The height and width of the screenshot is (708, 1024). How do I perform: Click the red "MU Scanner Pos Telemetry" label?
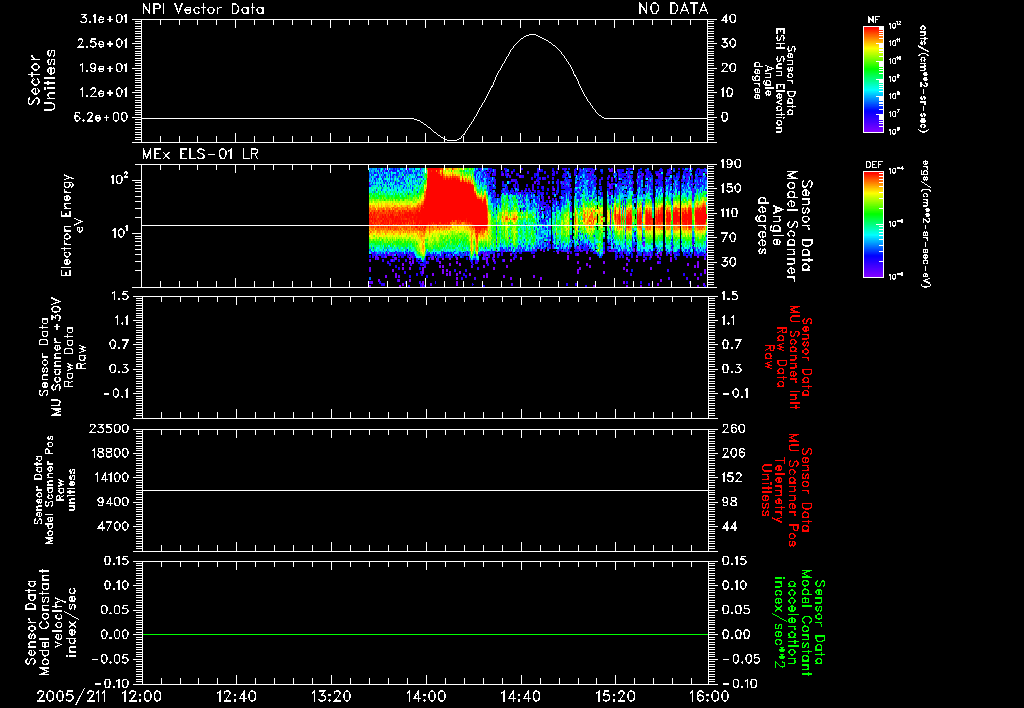(x=787, y=490)
